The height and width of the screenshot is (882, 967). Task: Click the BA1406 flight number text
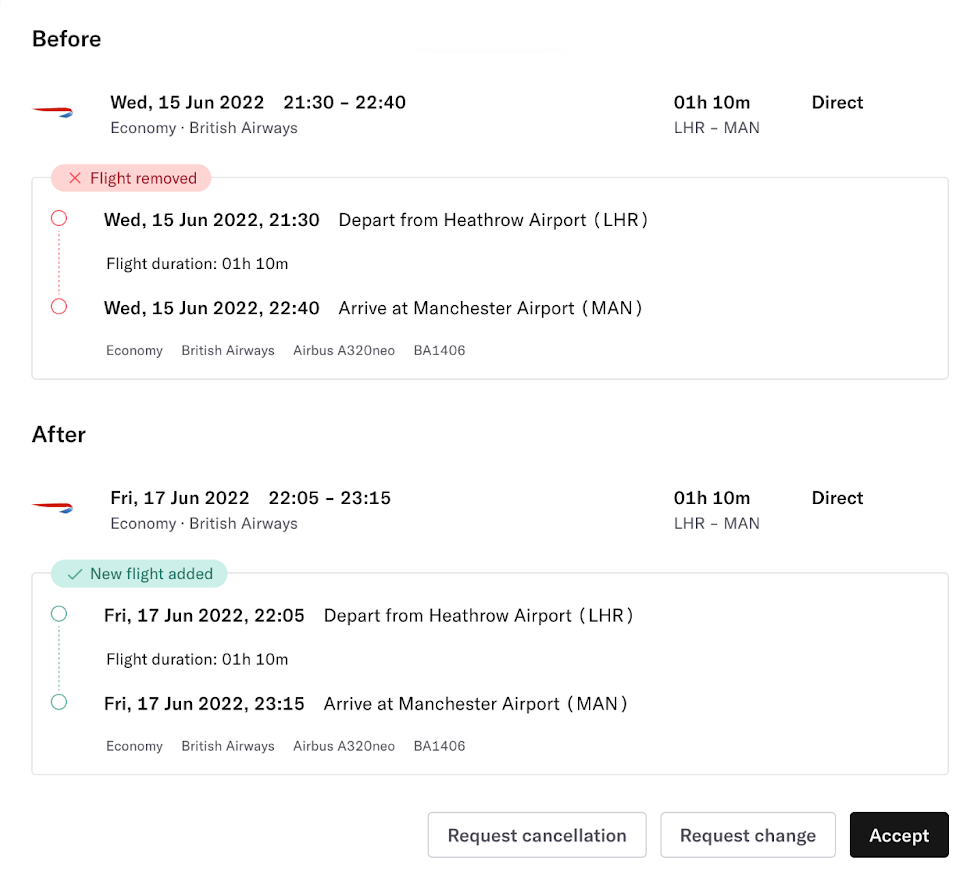click(439, 350)
